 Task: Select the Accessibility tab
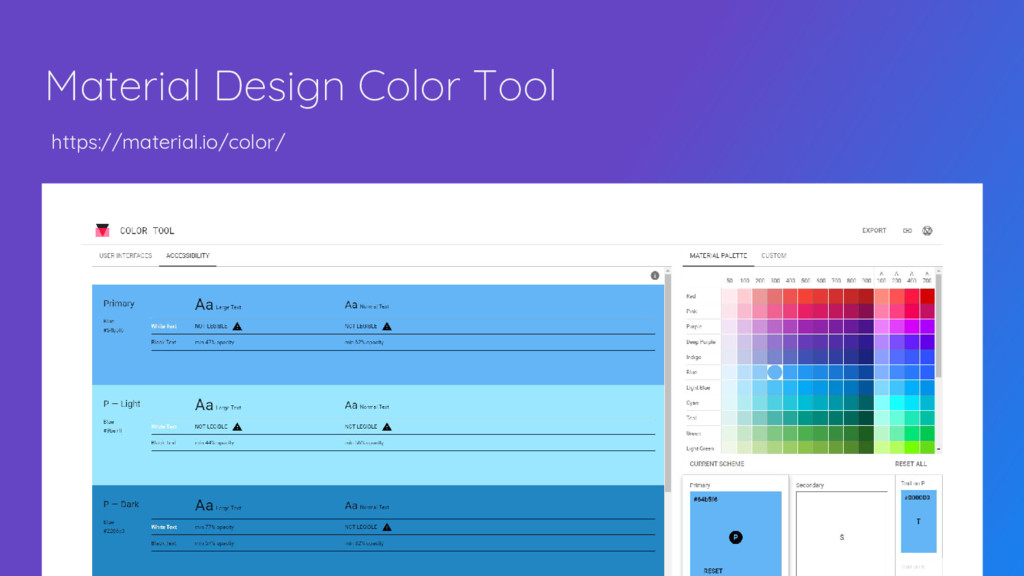point(187,256)
